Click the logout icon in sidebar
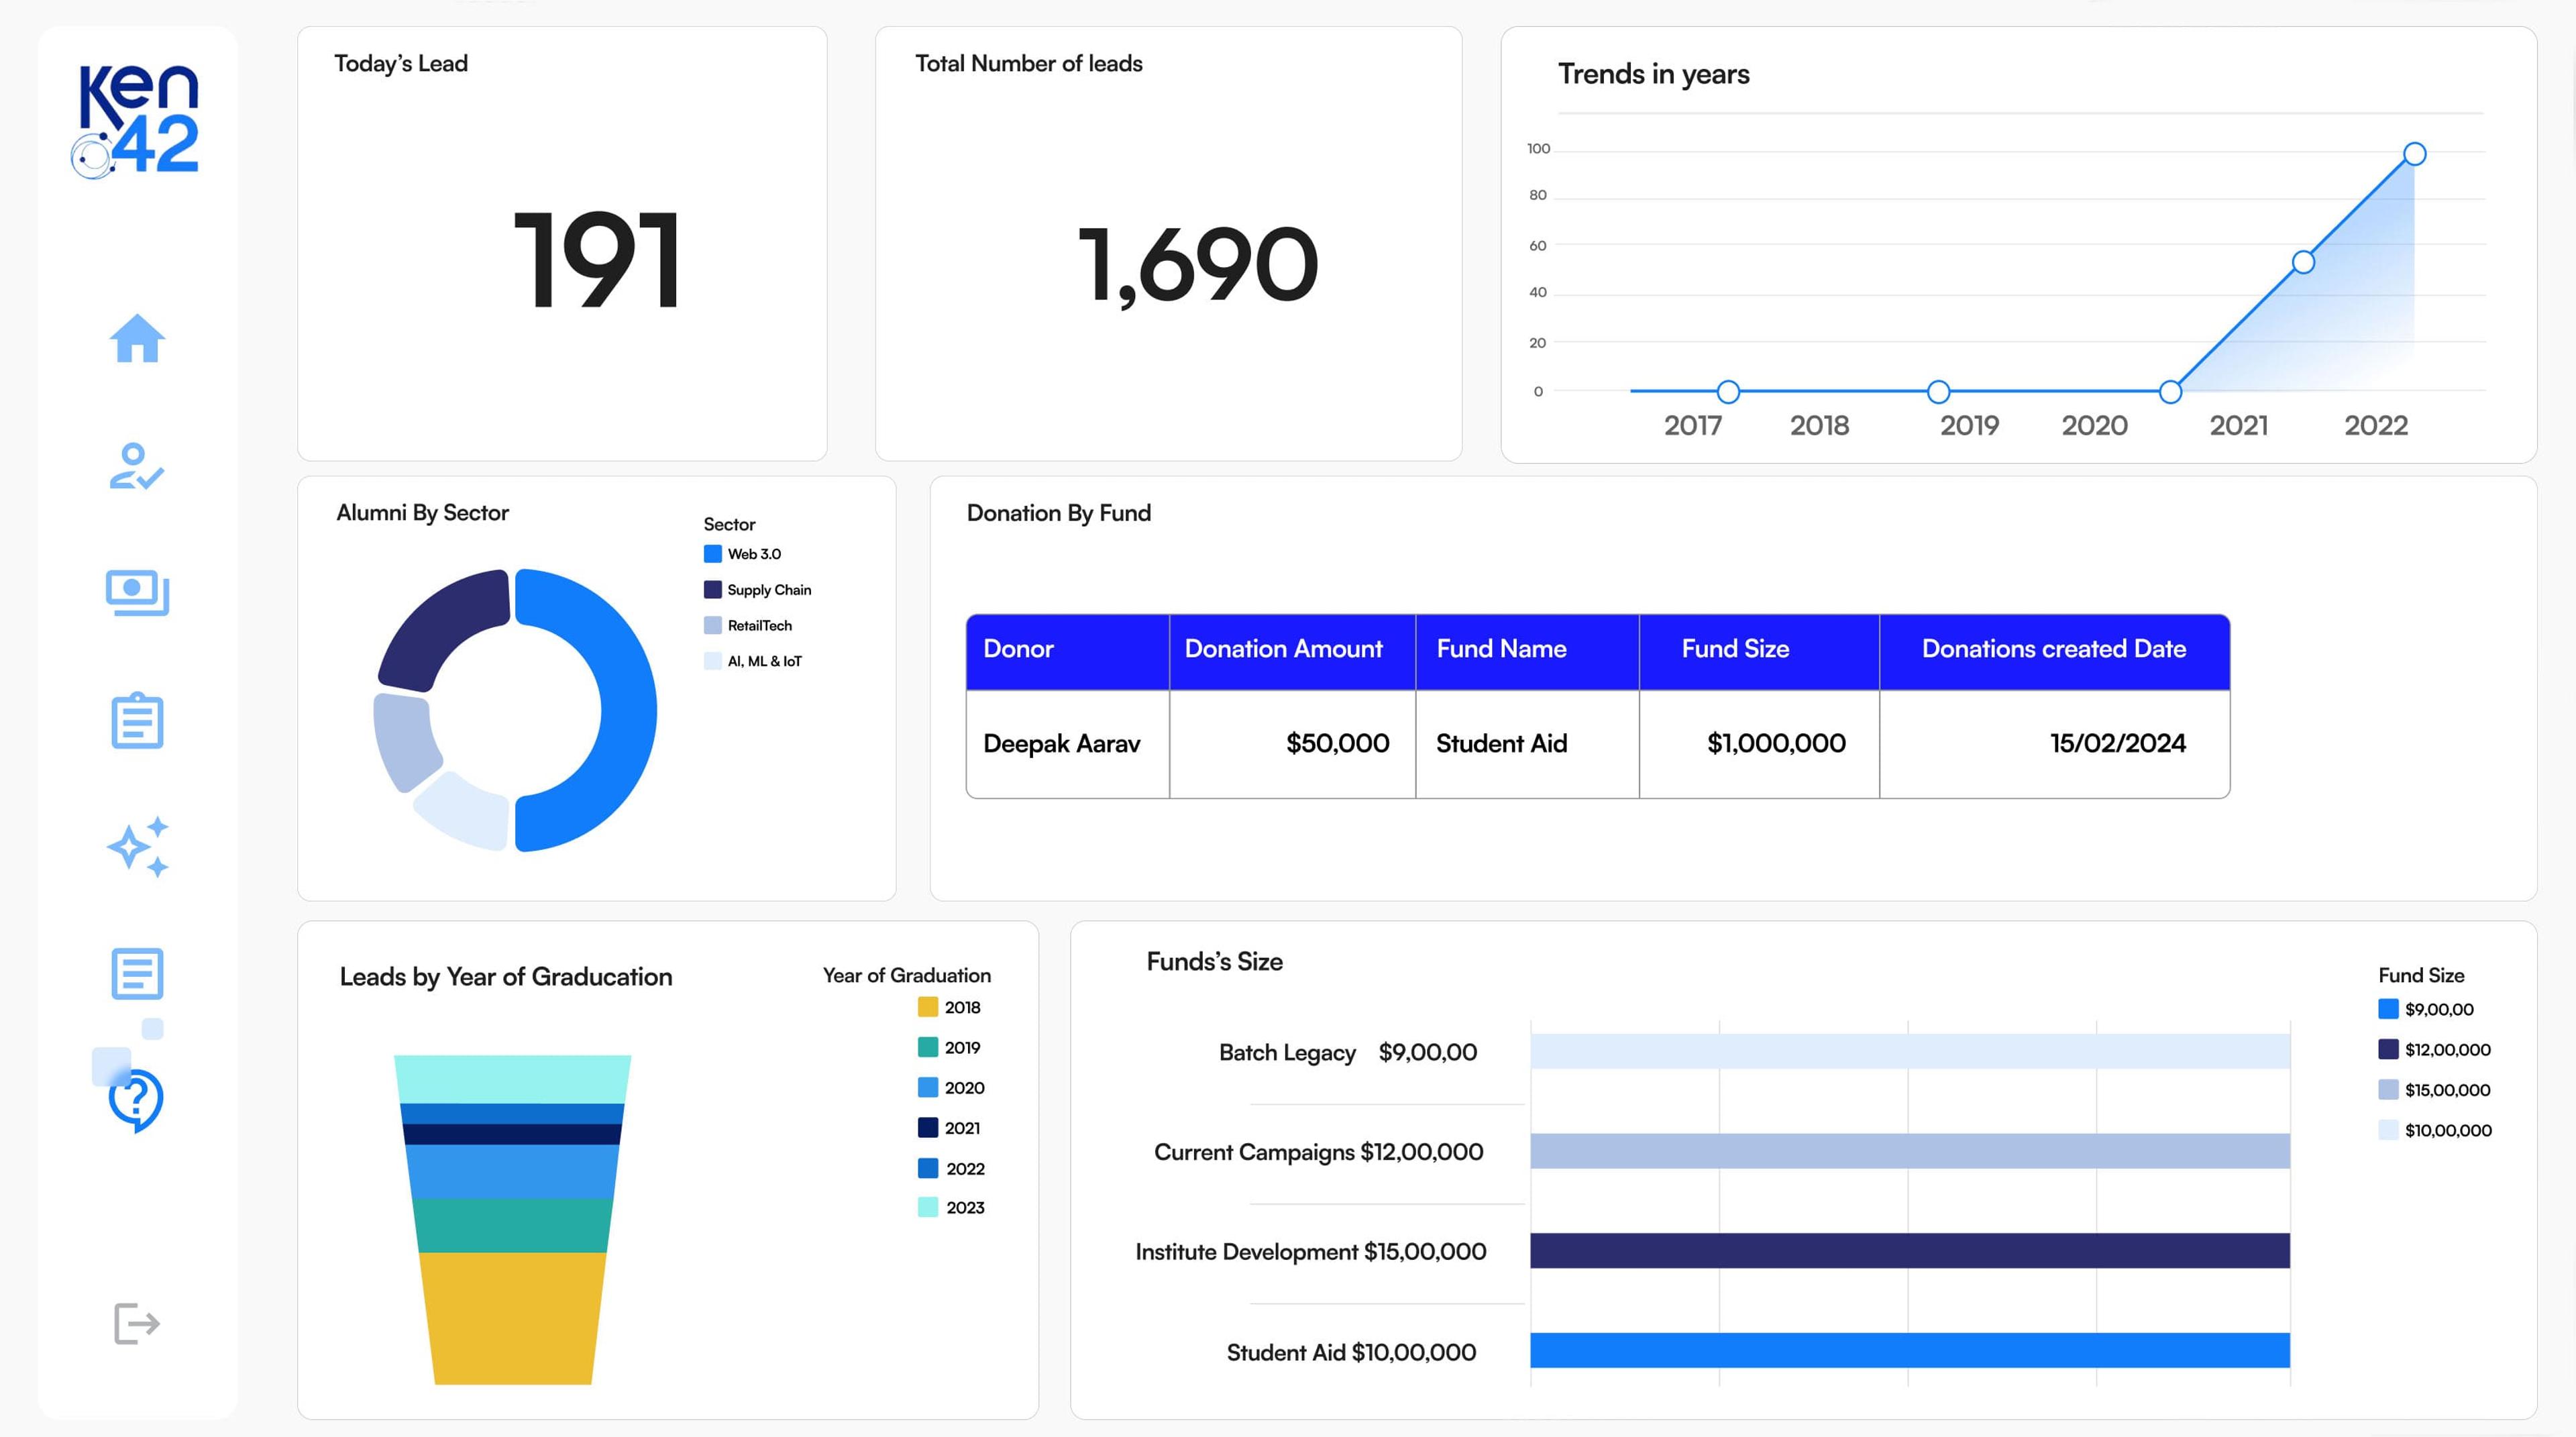 pos(137,1323)
